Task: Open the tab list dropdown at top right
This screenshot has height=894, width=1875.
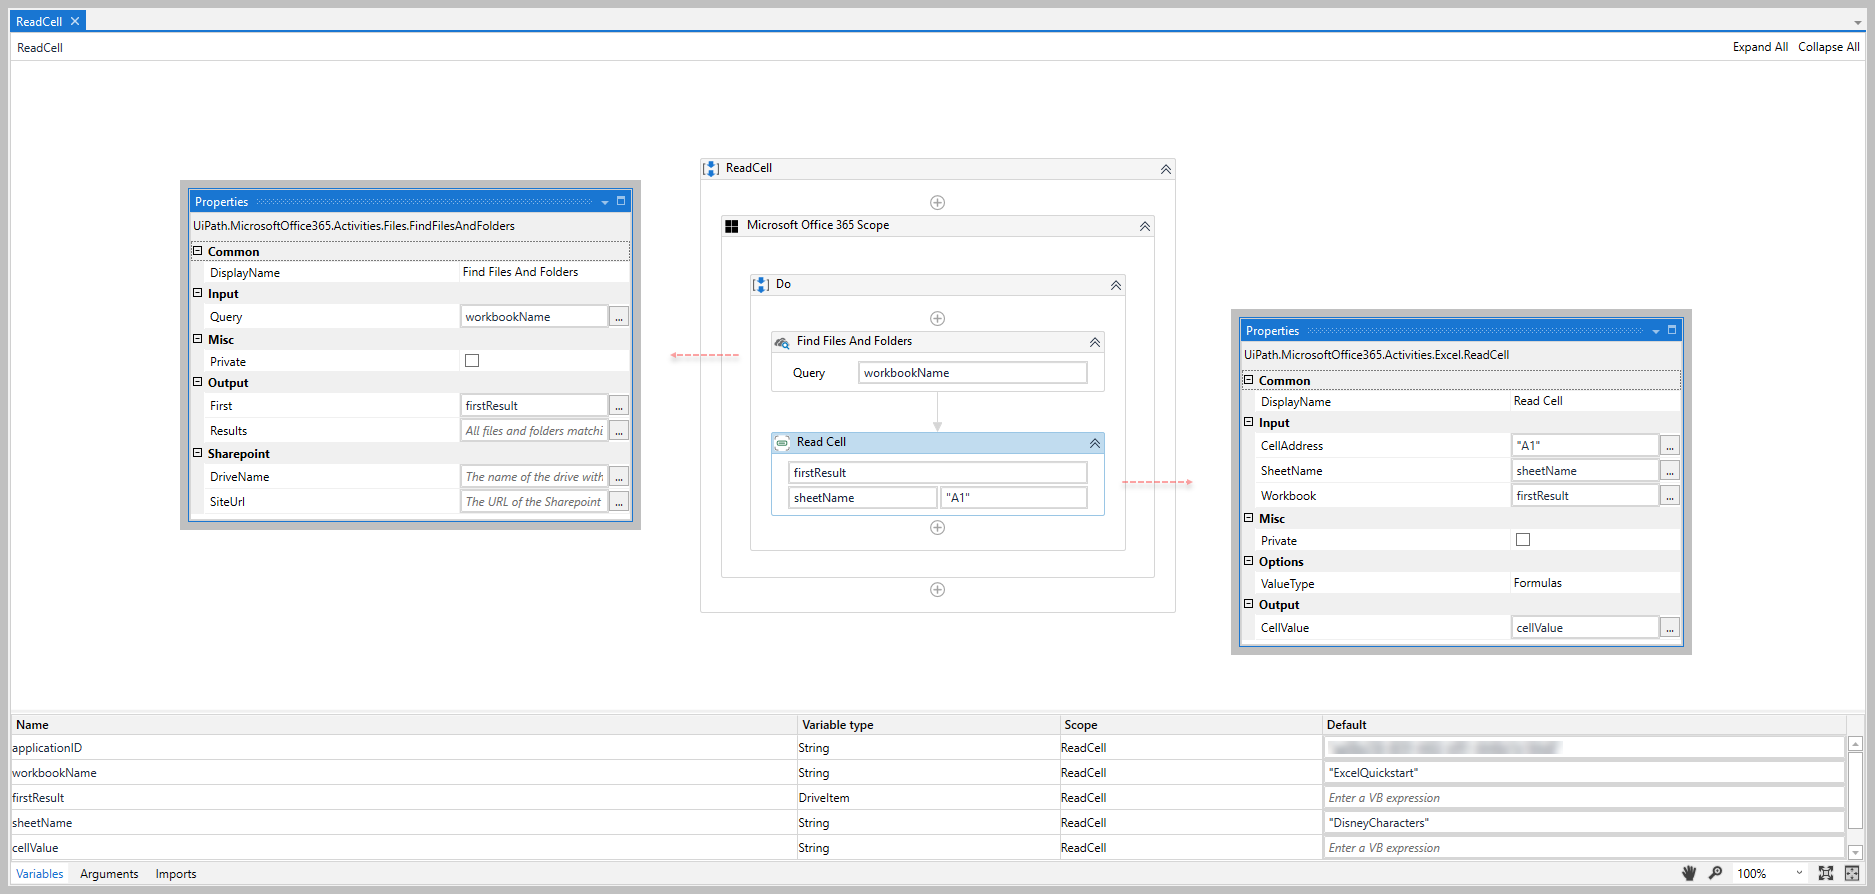Action: click(1858, 22)
